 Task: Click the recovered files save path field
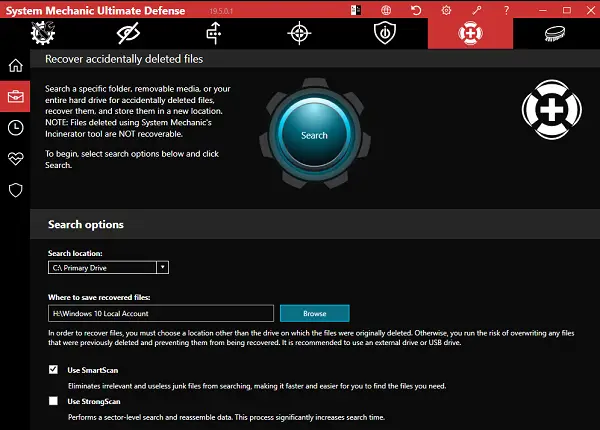[161, 313]
